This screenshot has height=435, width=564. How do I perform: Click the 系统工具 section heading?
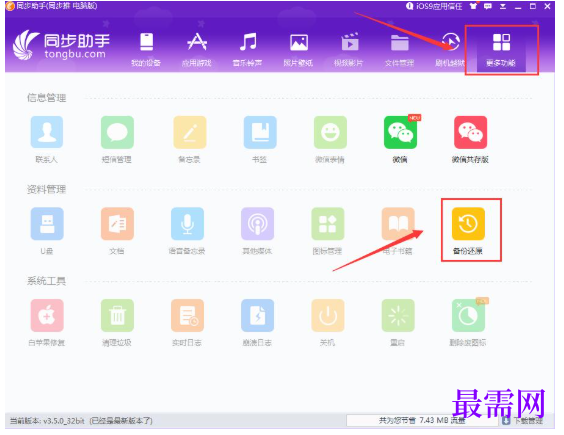(x=46, y=281)
